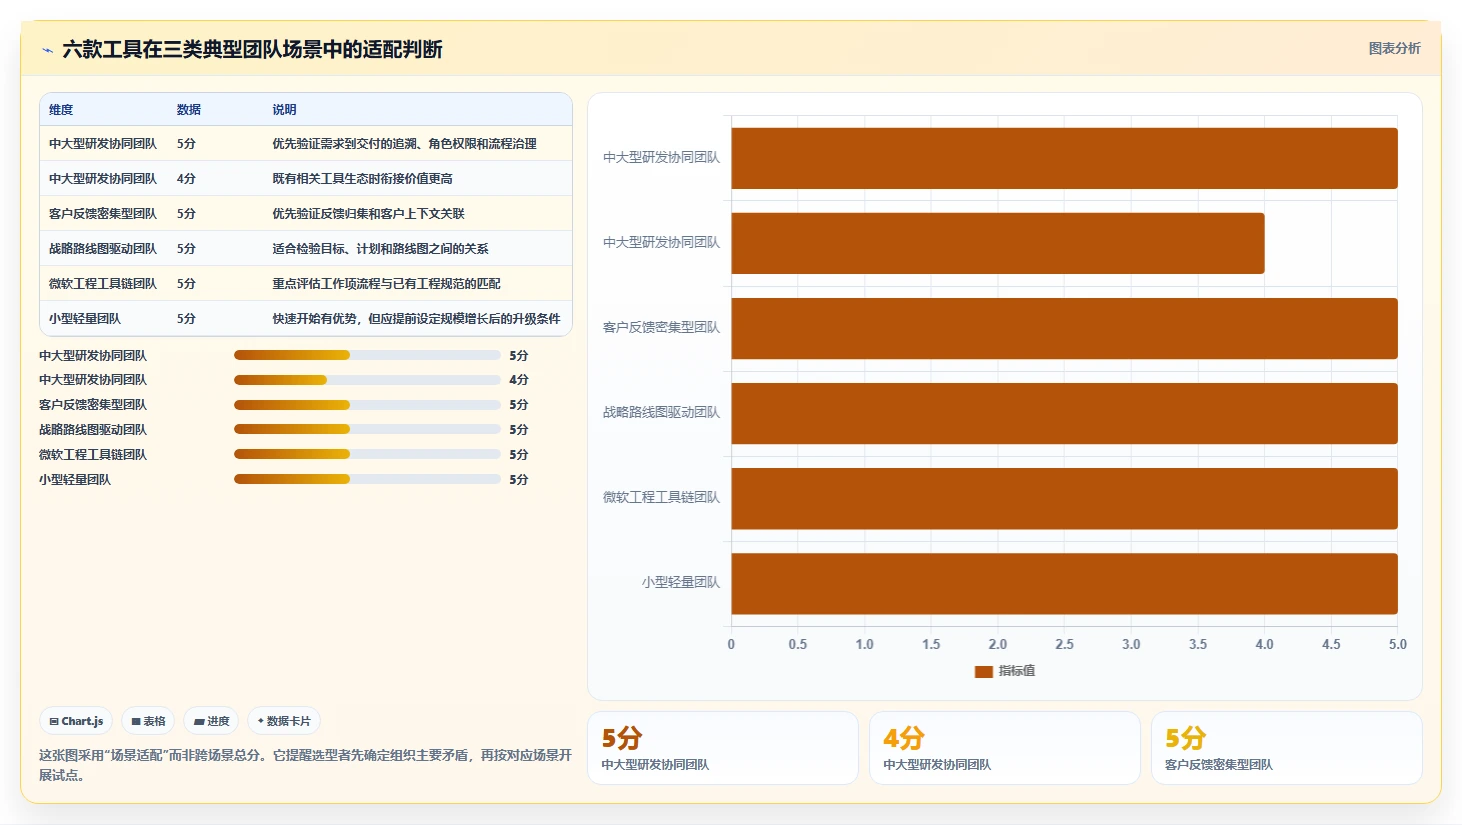
Task: Click the 客户反馈密集型团队 chart axis label
Action: click(x=661, y=327)
